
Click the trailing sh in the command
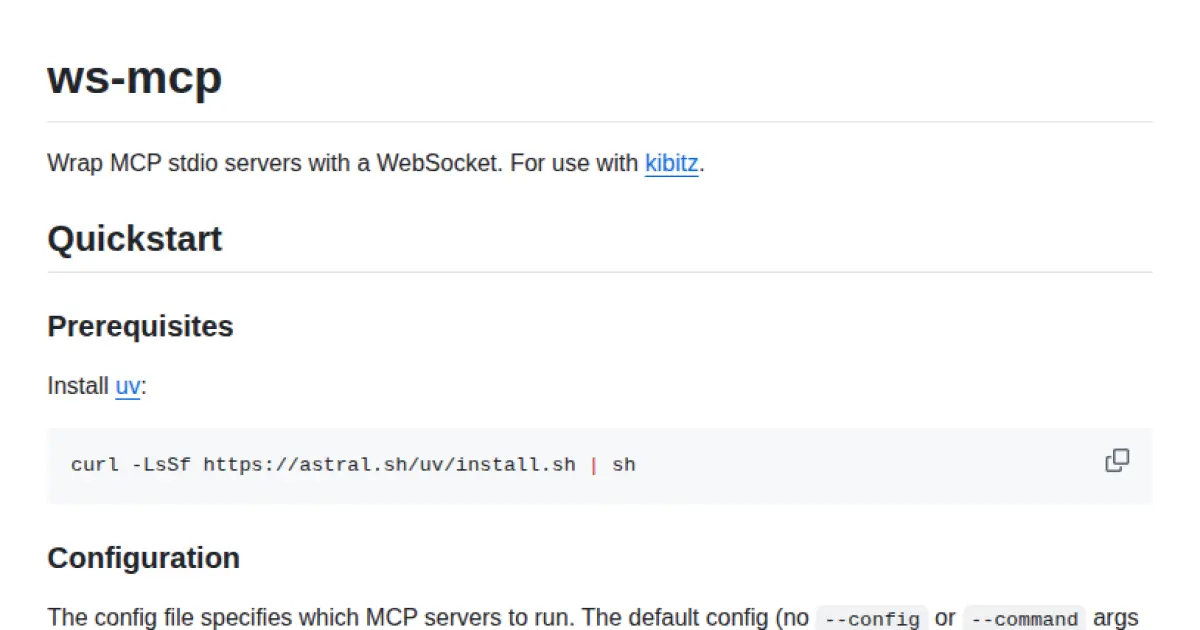click(624, 465)
